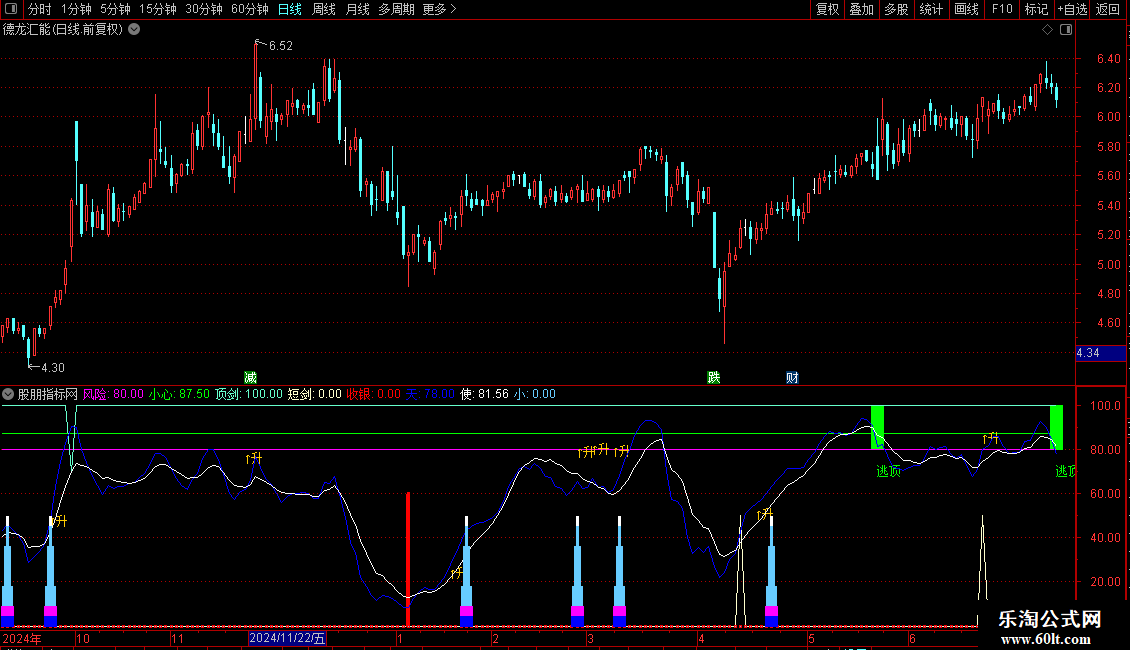Switch to 分时 intraday view

40,9
